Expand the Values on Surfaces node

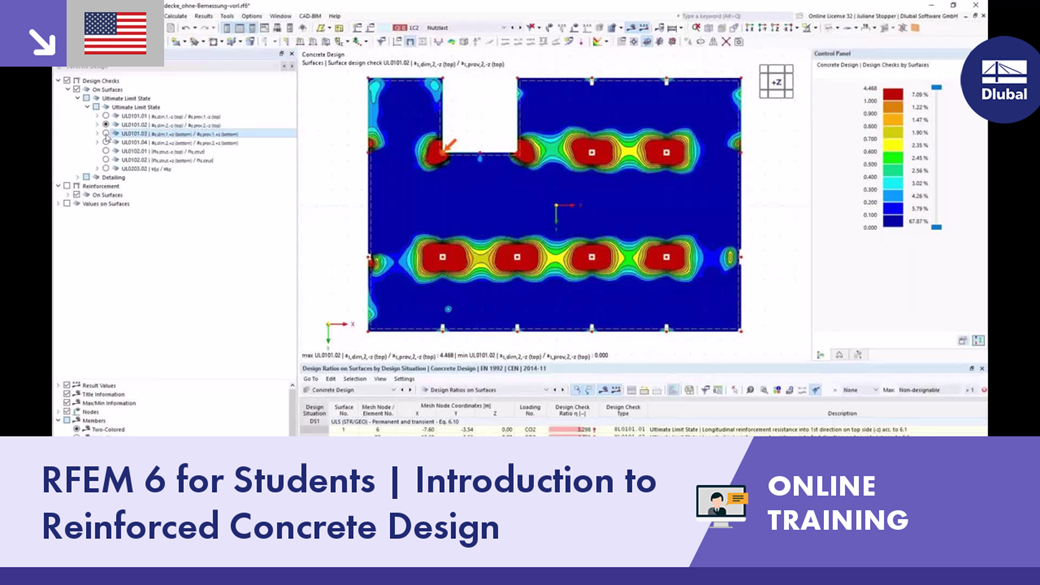pos(58,204)
